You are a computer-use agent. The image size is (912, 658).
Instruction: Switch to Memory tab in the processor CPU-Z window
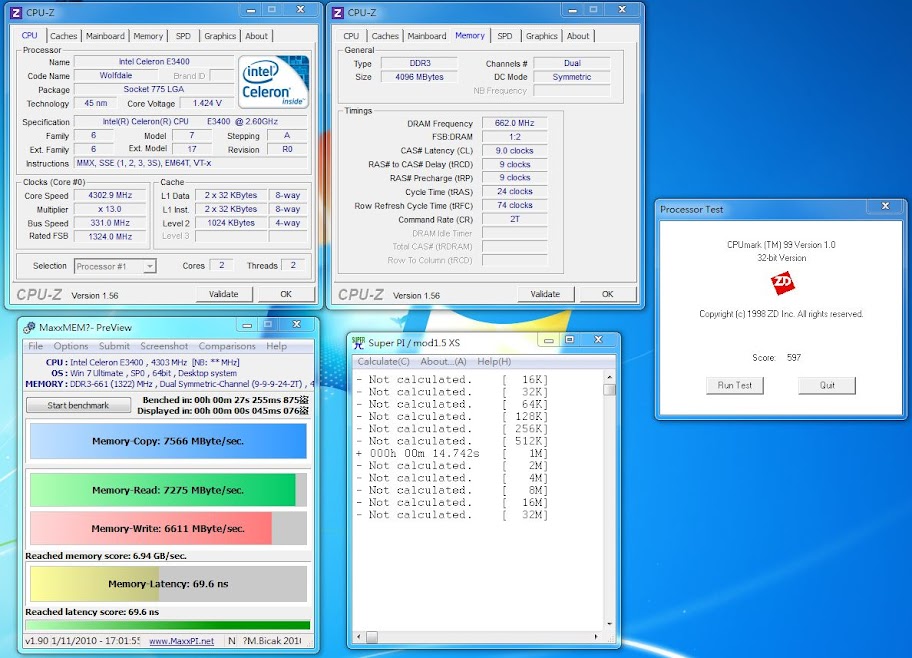tap(148, 36)
